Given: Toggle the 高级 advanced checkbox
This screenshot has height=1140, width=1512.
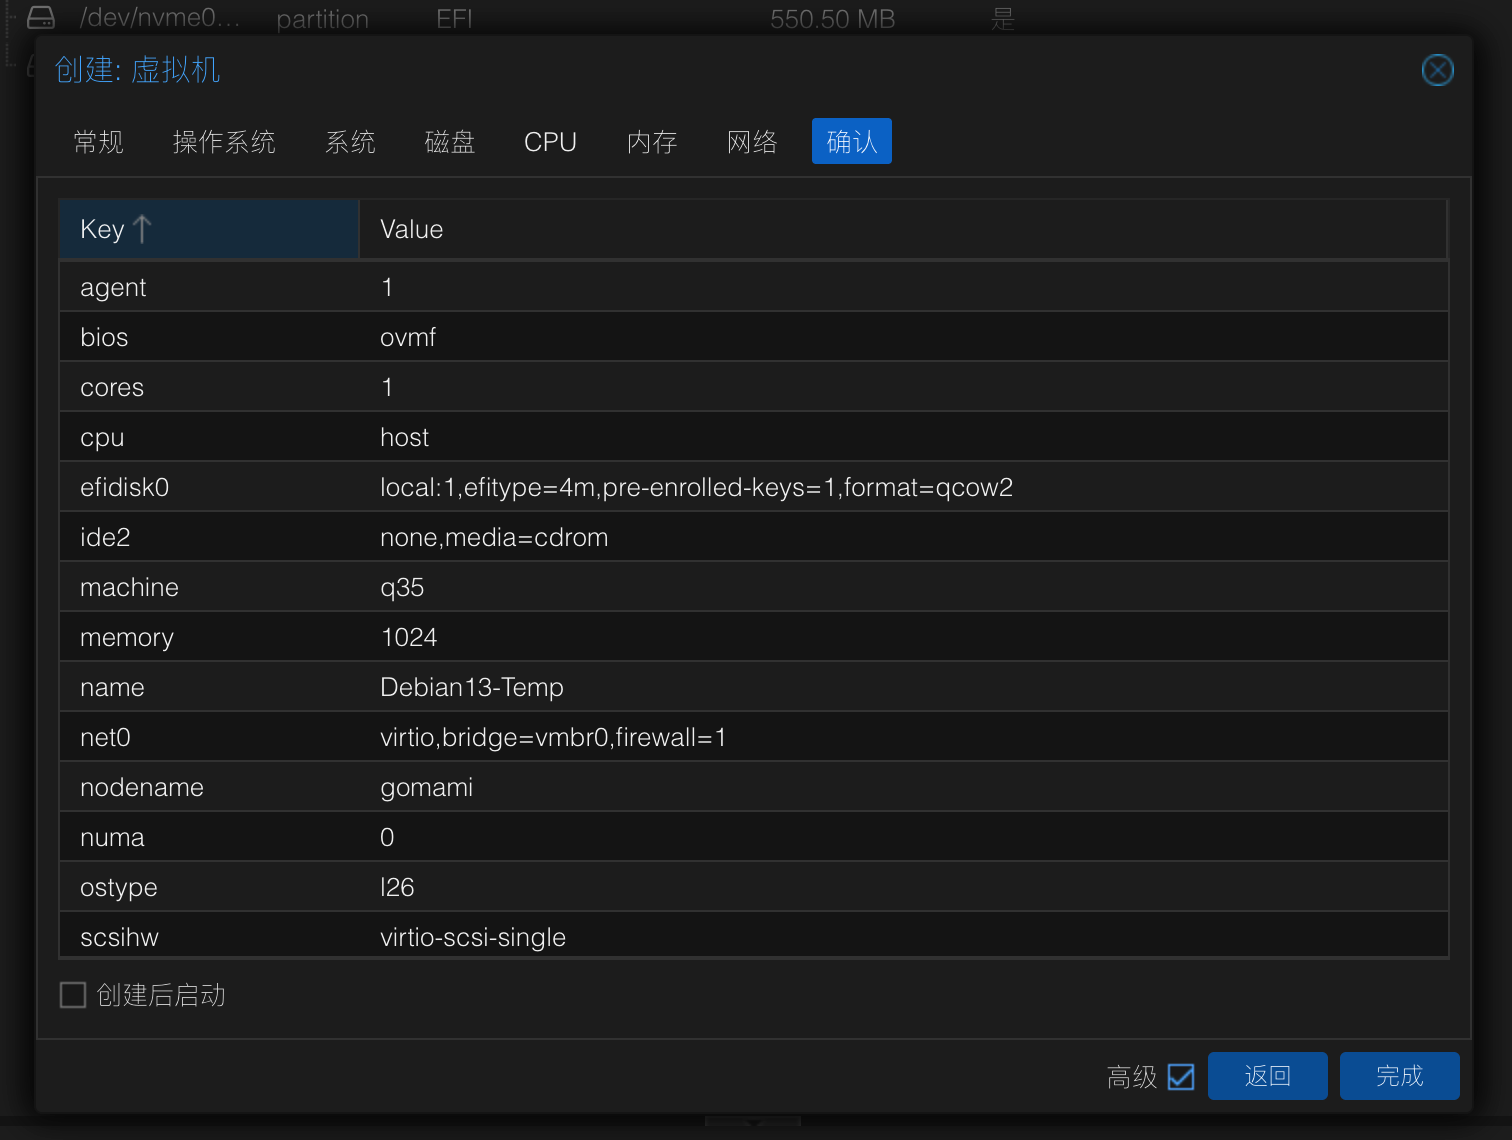Looking at the screenshot, I should point(1181,1077).
